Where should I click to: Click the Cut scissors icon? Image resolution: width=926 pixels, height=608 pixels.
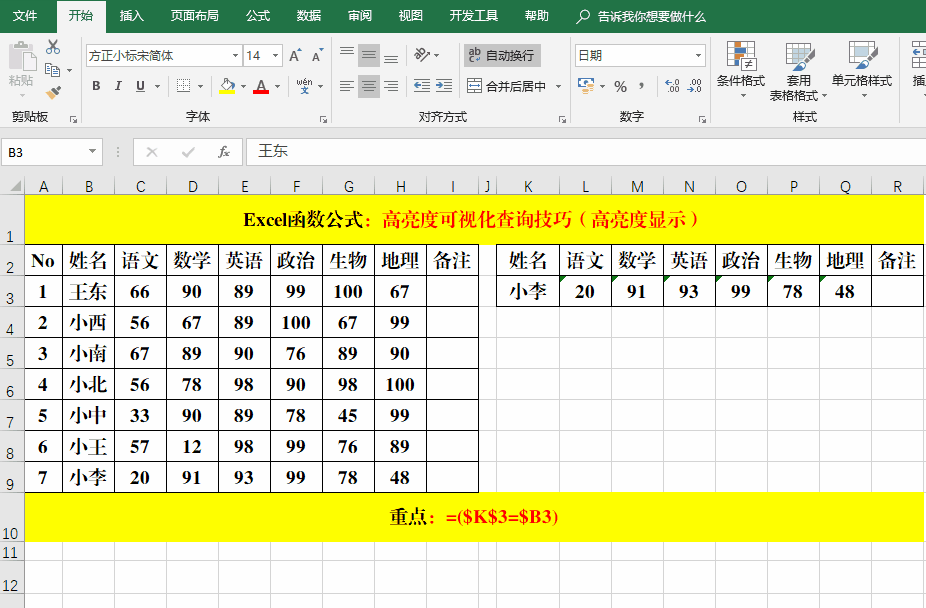click(x=52, y=47)
